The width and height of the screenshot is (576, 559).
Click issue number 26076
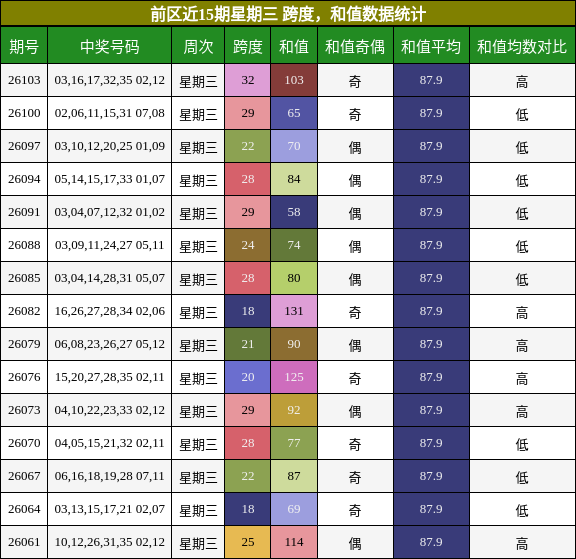[x=24, y=377]
